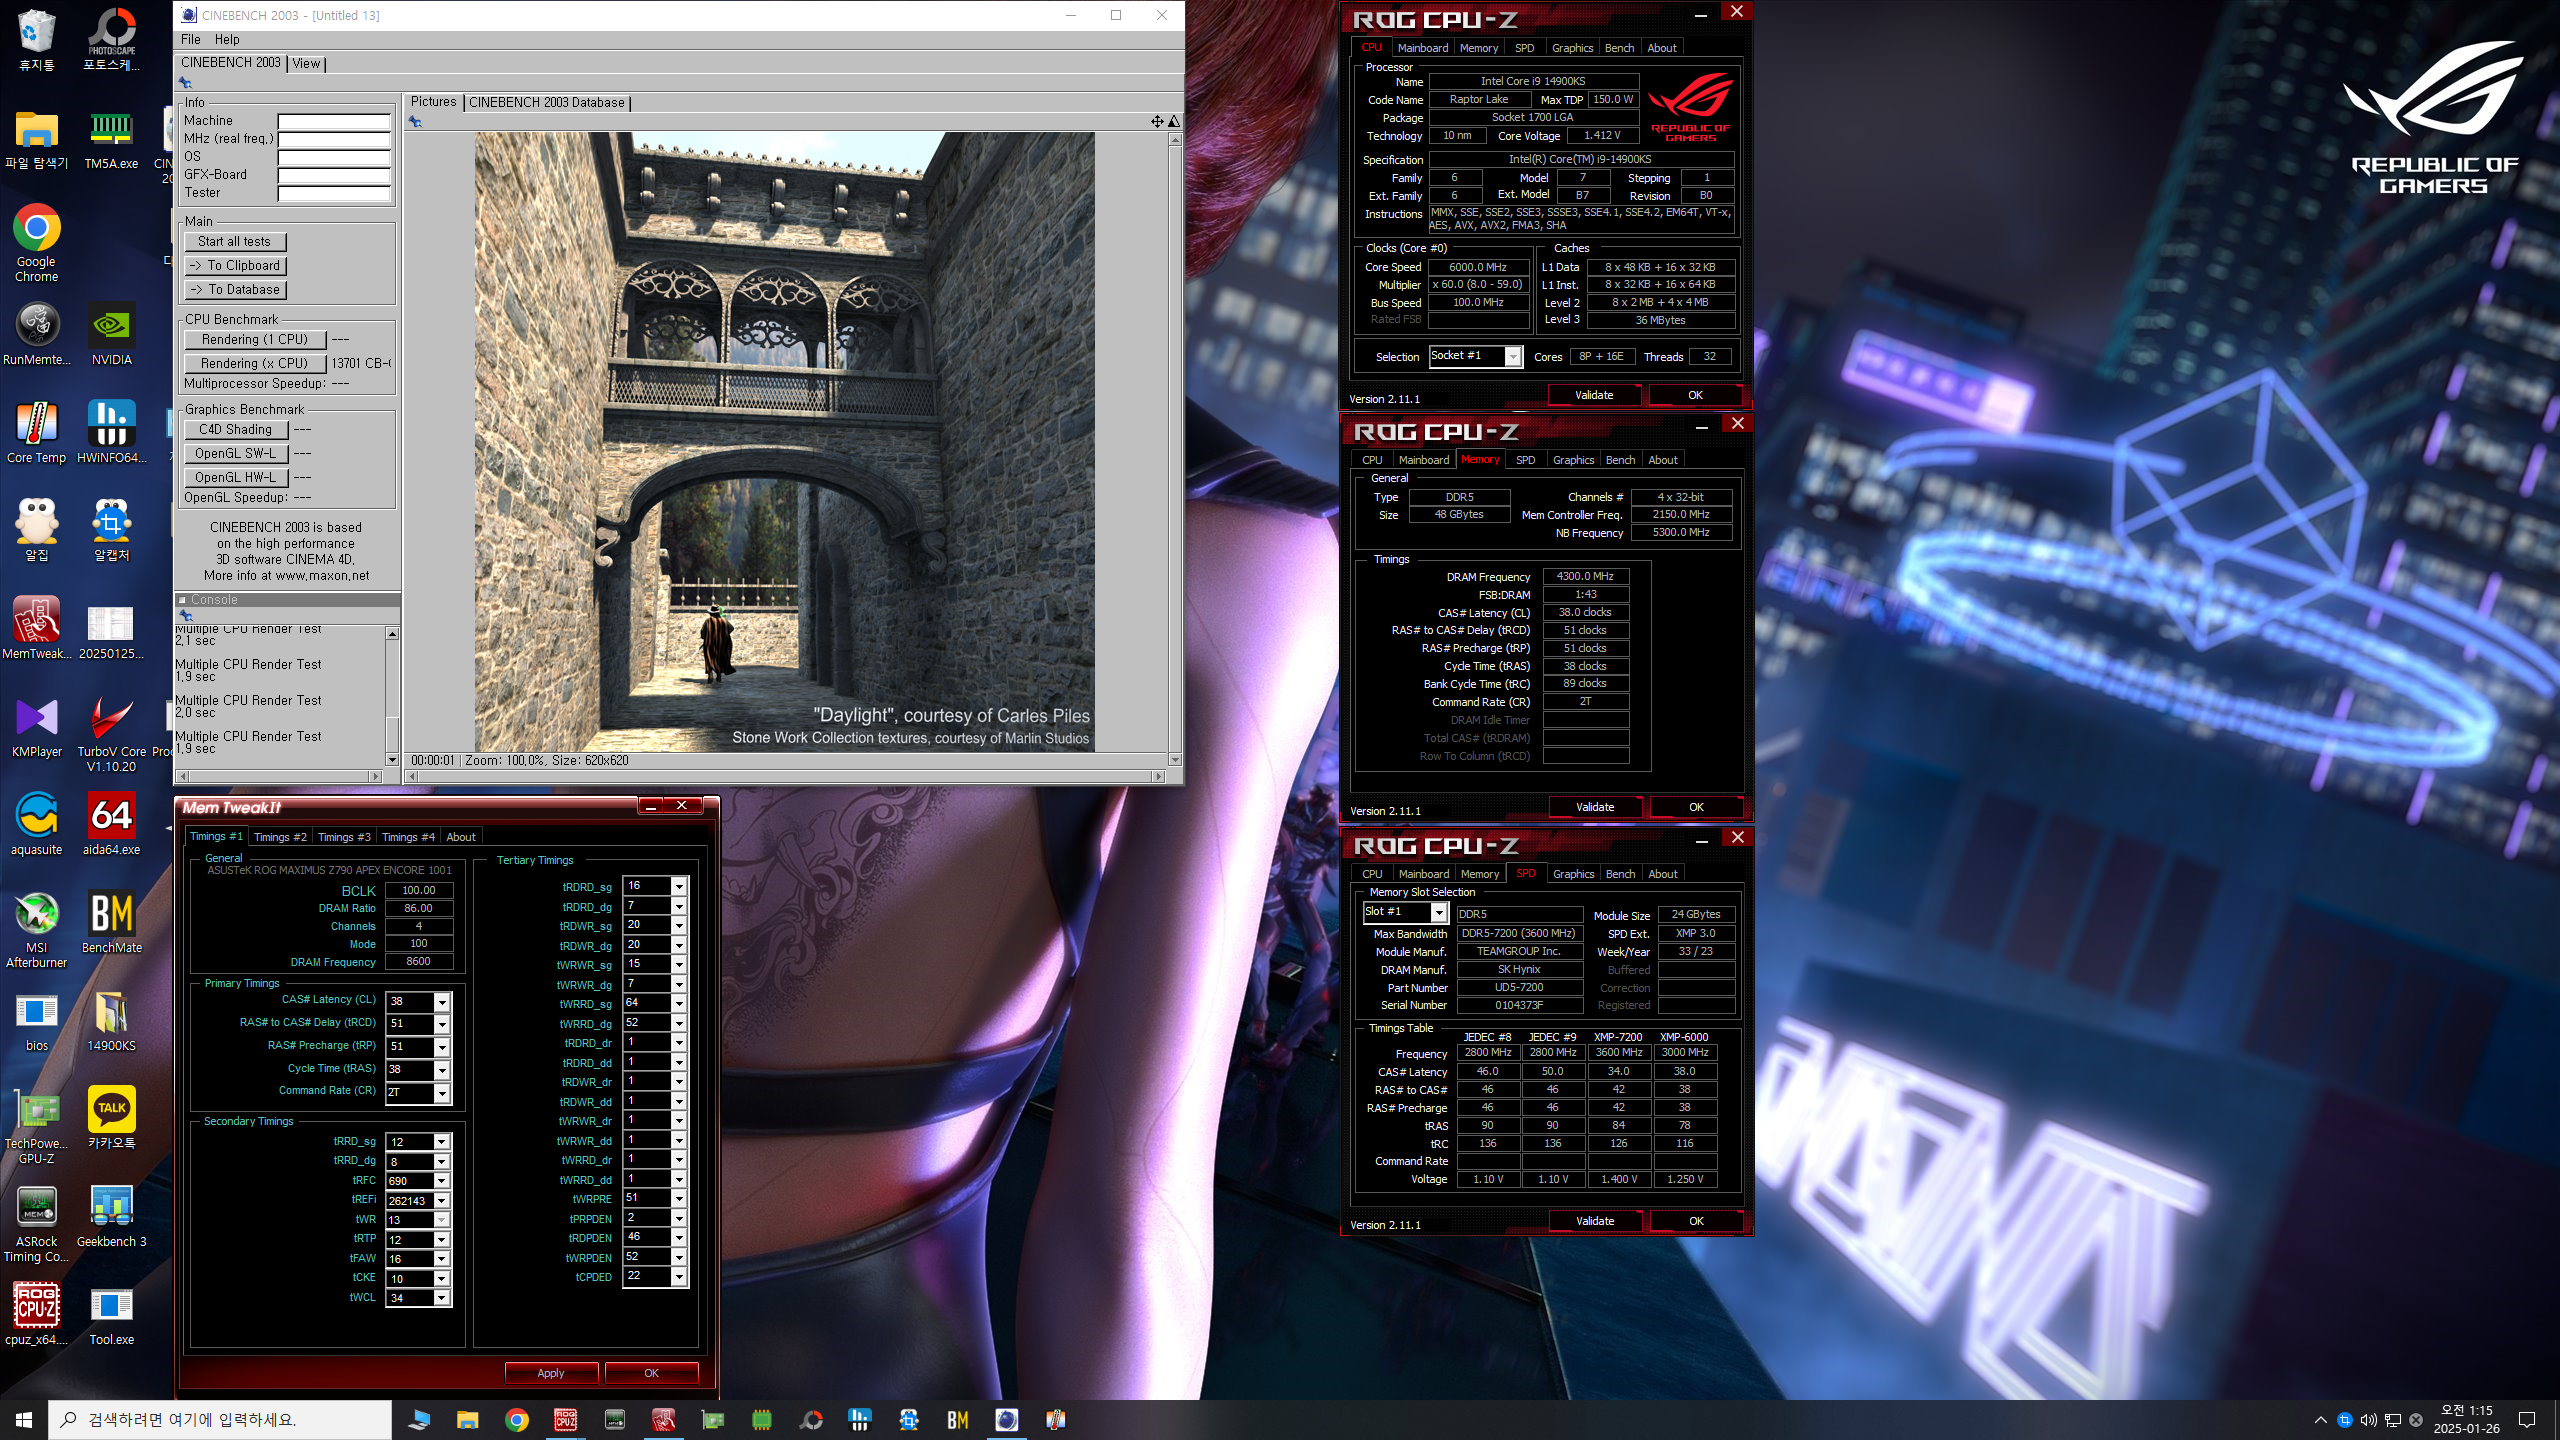Click Rendering (1 CPU) button
Image resolution: width=2560 pixels, height=1440 pixels.
click(x=255, y=339)
